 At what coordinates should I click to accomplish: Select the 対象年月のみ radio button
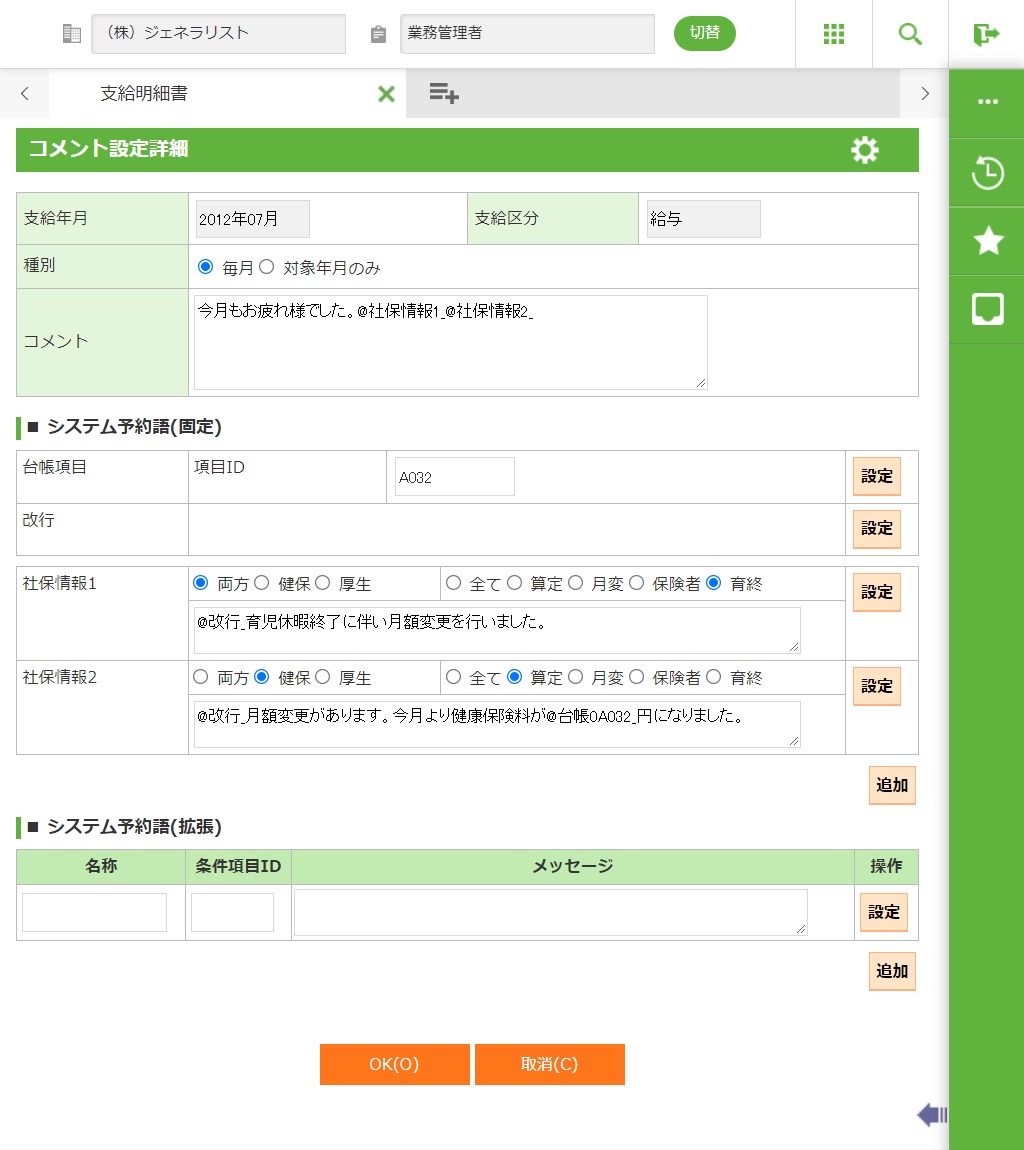[267, 267]
